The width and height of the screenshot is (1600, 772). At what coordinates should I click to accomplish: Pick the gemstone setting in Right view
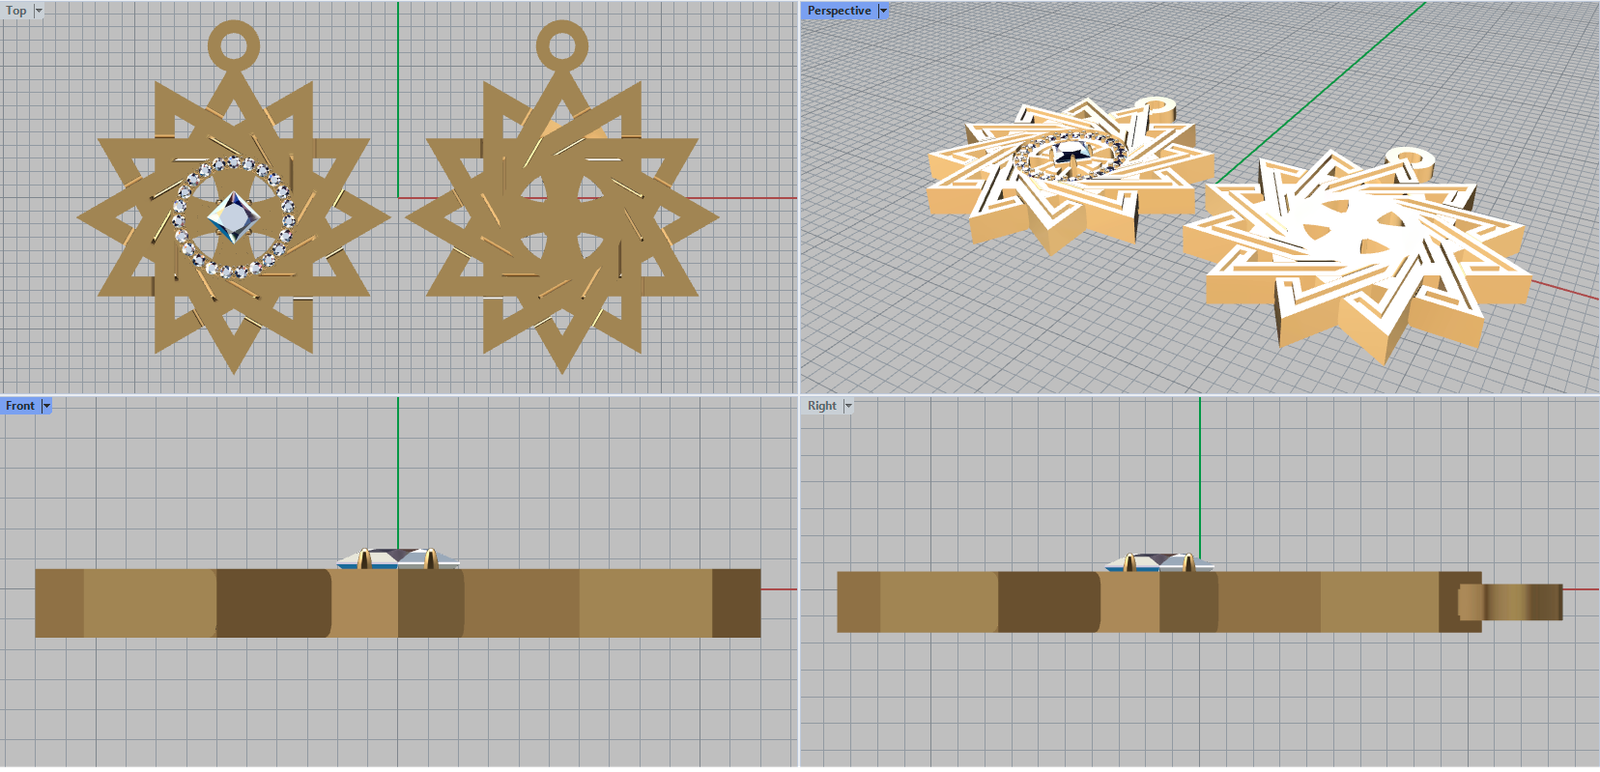pos(1158,562)
